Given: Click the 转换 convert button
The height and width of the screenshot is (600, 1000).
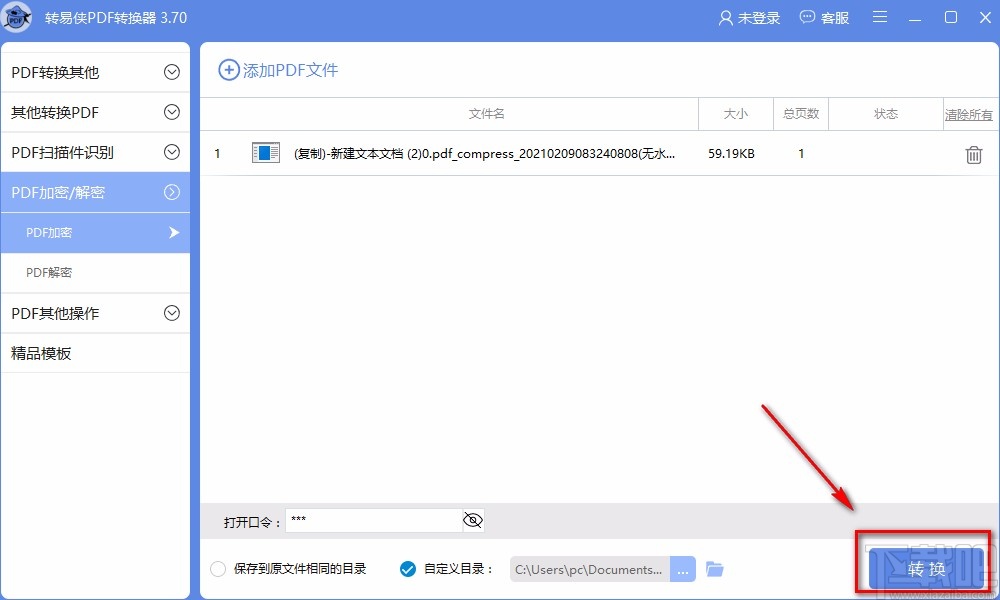Looking at the screenshot, I should point(925,566).
